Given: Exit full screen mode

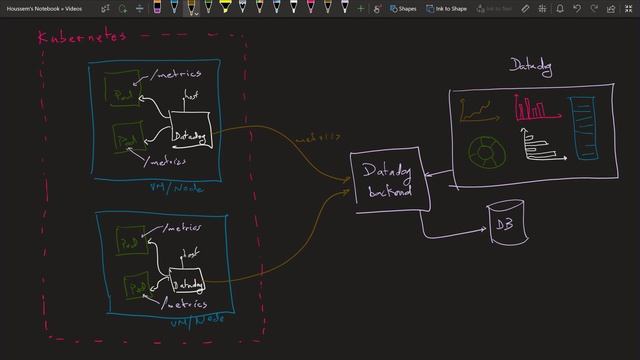Looking at the screenshot, I should [x=629, y=9].
